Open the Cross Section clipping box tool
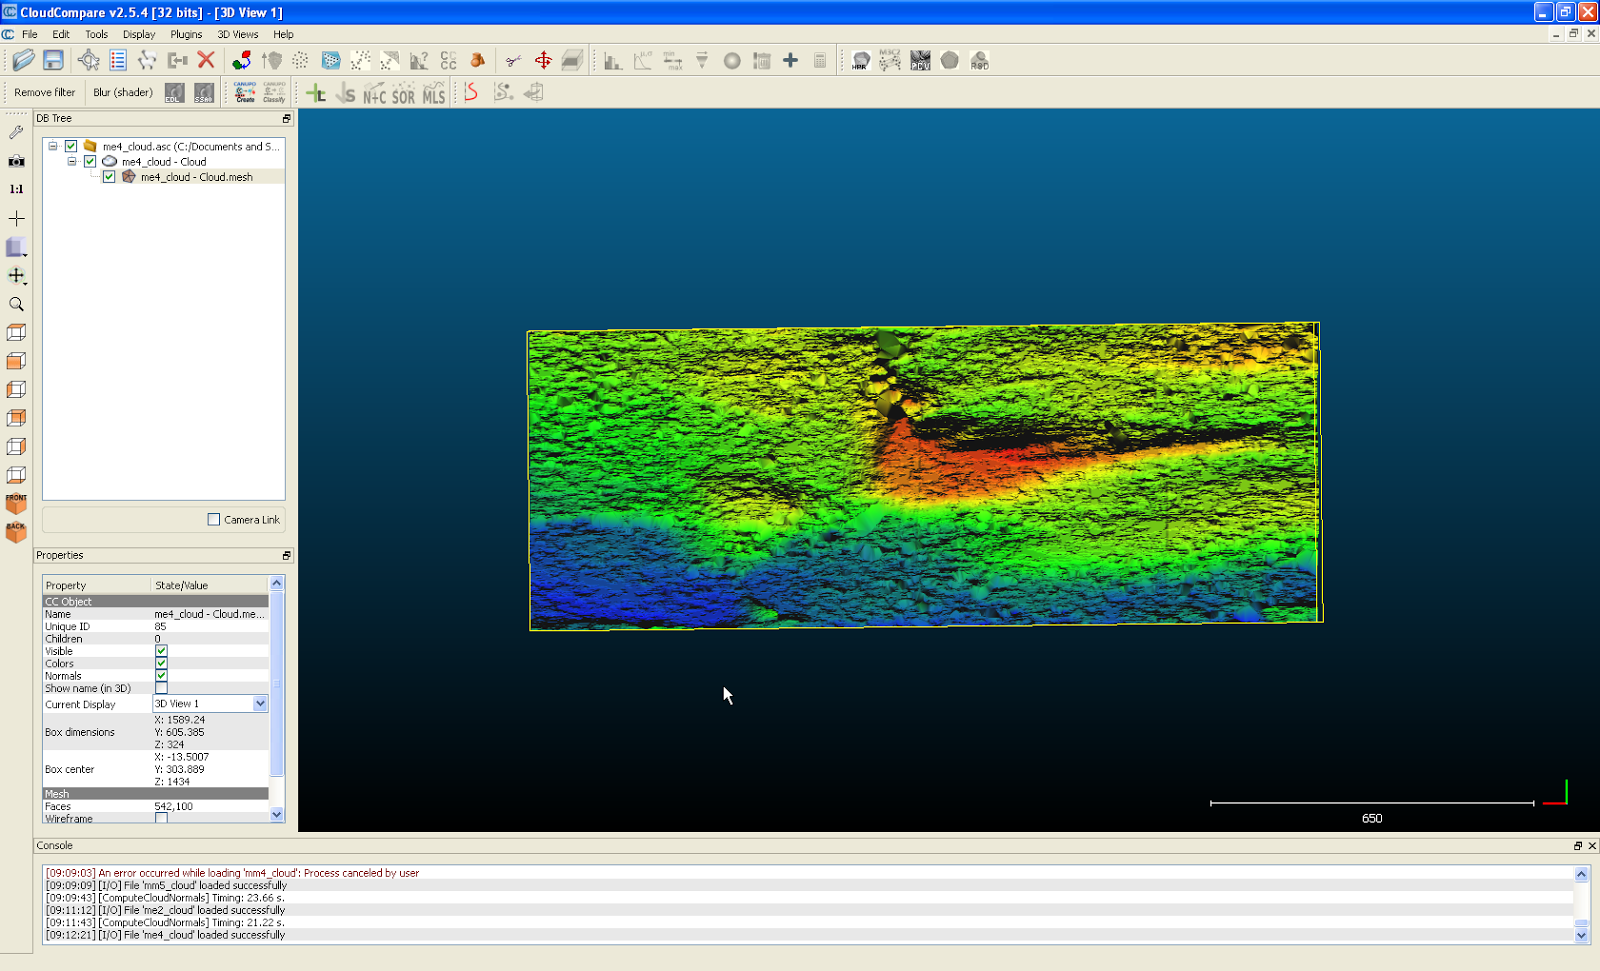The width and height of the screenshot is (1600, 971). tap(572, 60)
